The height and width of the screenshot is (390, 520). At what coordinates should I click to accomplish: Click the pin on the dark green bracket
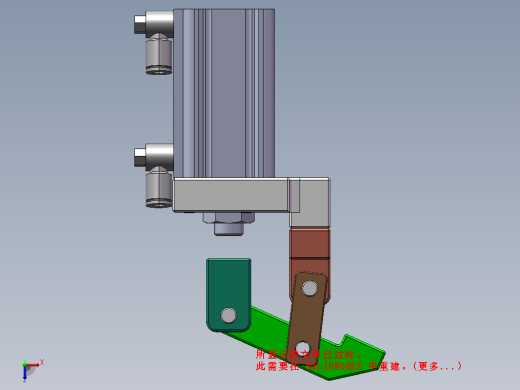click(x=229, y=315)
